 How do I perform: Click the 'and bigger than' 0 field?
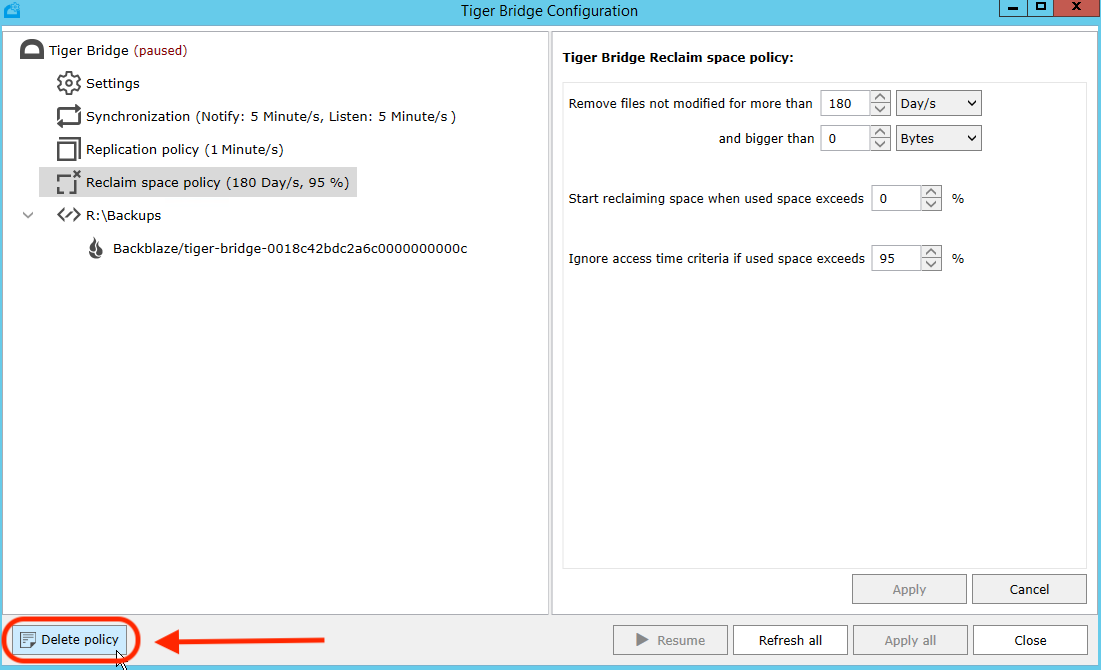coord(845,138)
